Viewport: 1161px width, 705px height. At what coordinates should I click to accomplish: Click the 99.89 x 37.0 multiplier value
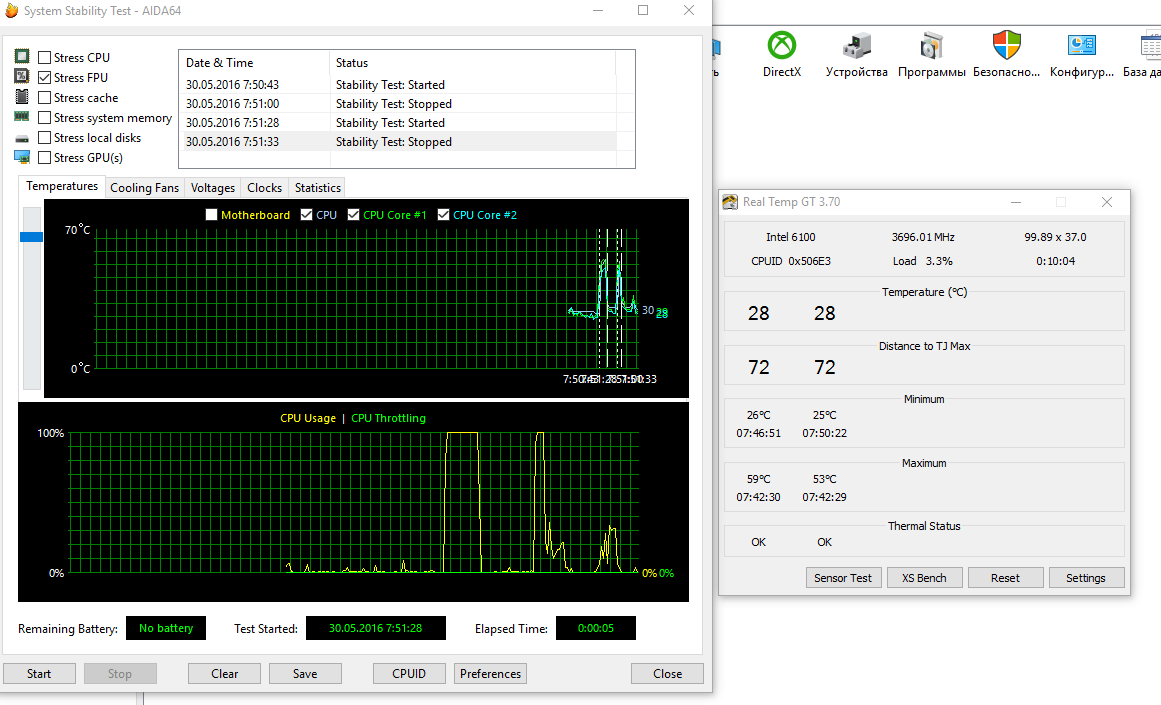1055,237
